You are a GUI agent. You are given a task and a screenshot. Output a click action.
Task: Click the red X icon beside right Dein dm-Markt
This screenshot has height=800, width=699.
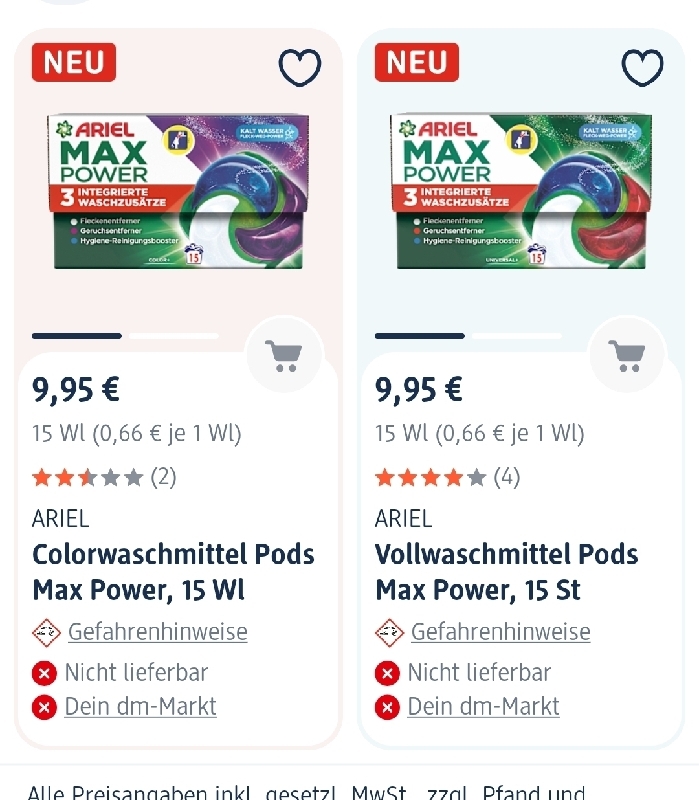click(x=387, y=707)
